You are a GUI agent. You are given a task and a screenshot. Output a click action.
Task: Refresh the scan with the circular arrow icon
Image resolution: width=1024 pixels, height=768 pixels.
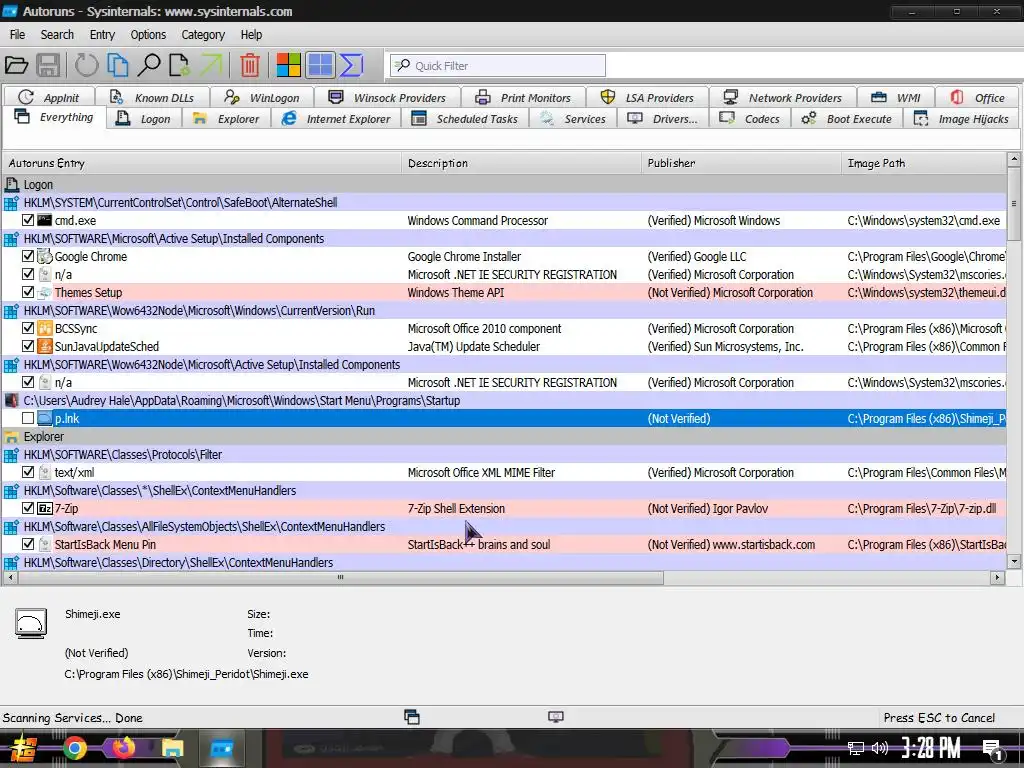pyautogui.click(x=86, y=65)
